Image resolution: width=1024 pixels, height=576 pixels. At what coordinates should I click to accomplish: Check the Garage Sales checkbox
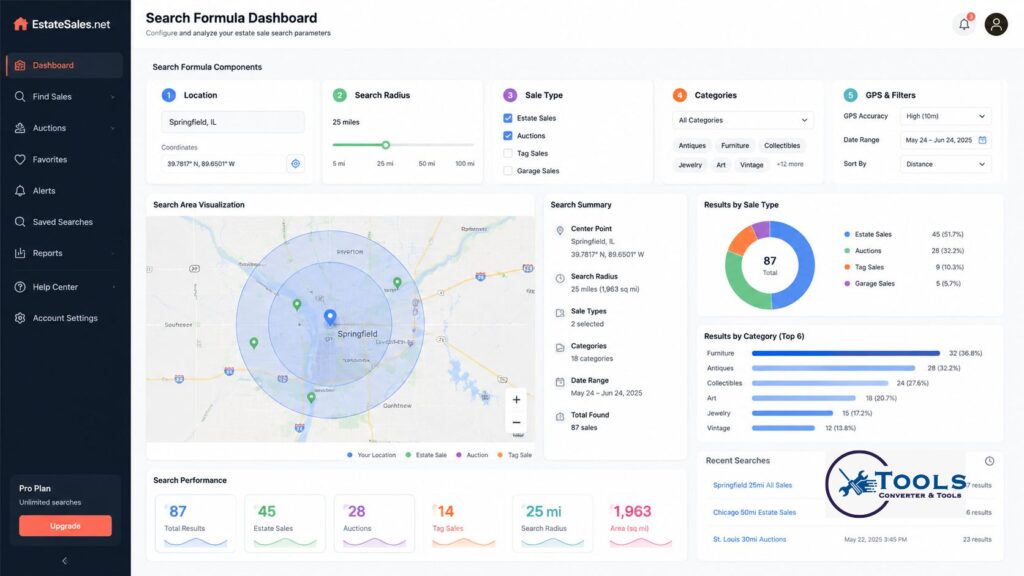[x=507, y=171]
